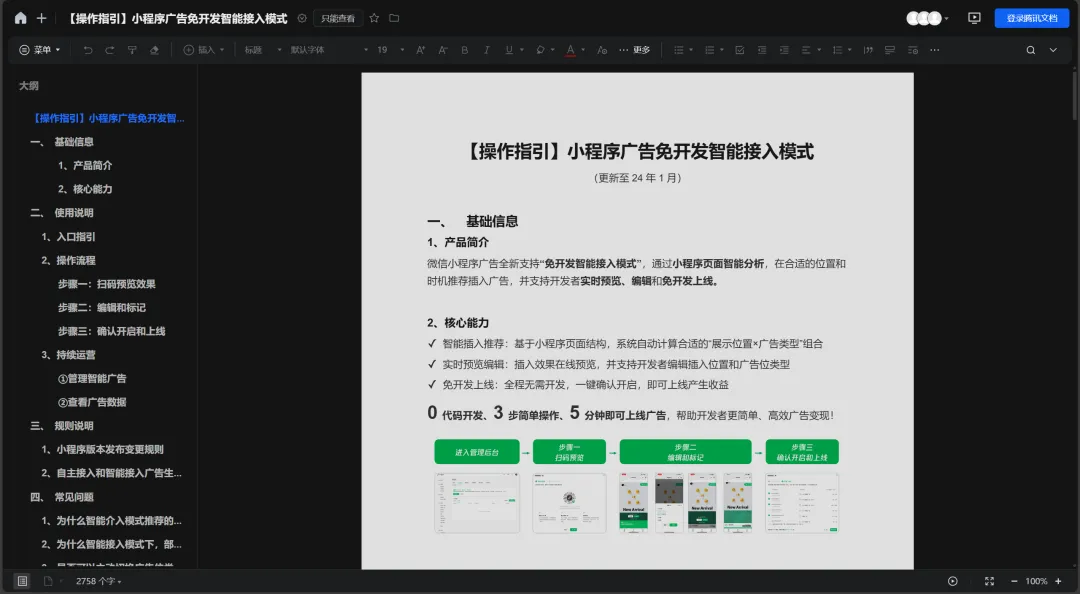Open the line spacing dropdown
Viewport: 1080px width, 594px height.
click(x=842, y=50)
